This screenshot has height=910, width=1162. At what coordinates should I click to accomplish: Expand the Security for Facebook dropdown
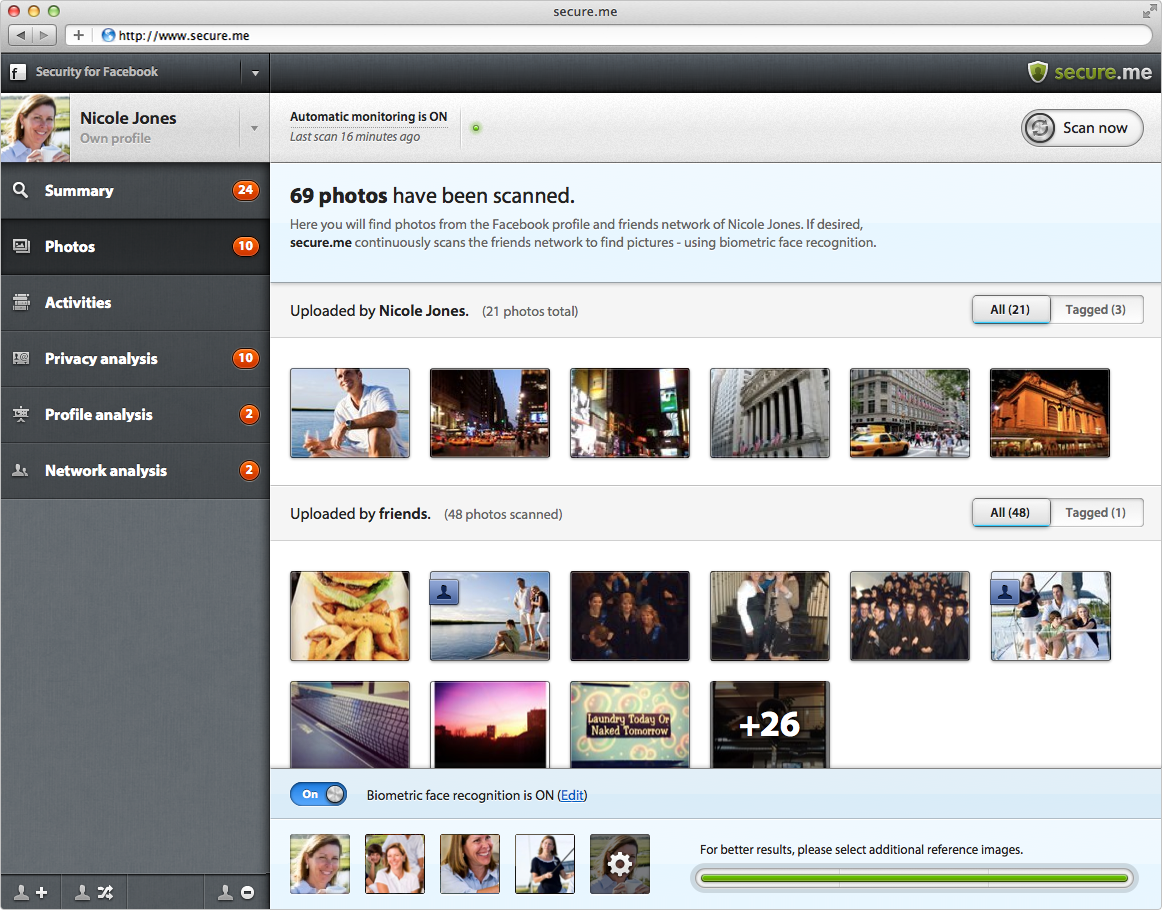[255, 73]
